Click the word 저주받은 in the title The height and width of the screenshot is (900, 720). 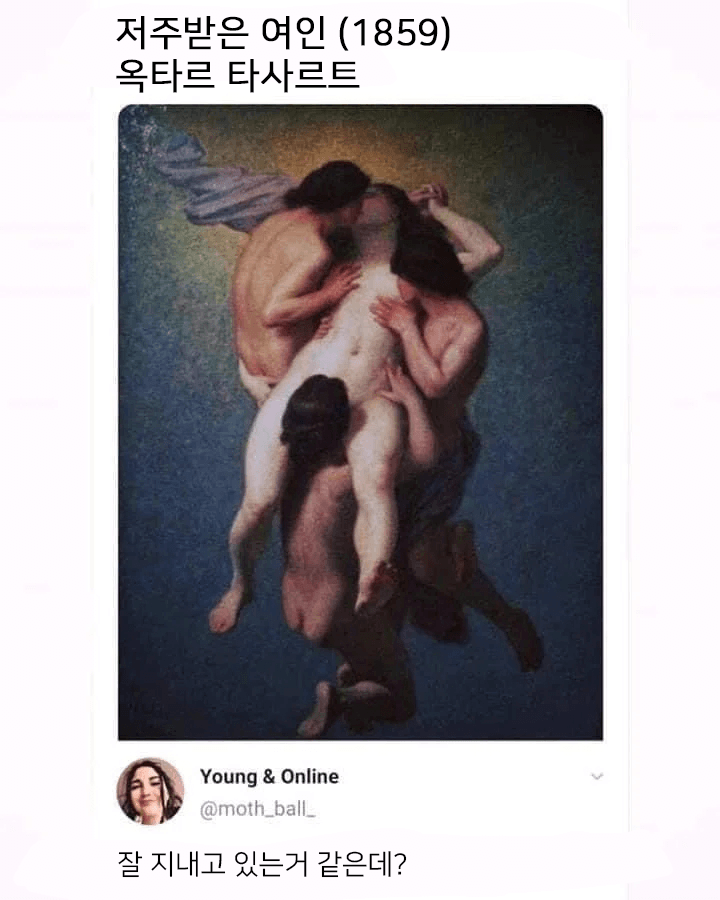click(182, 33)
